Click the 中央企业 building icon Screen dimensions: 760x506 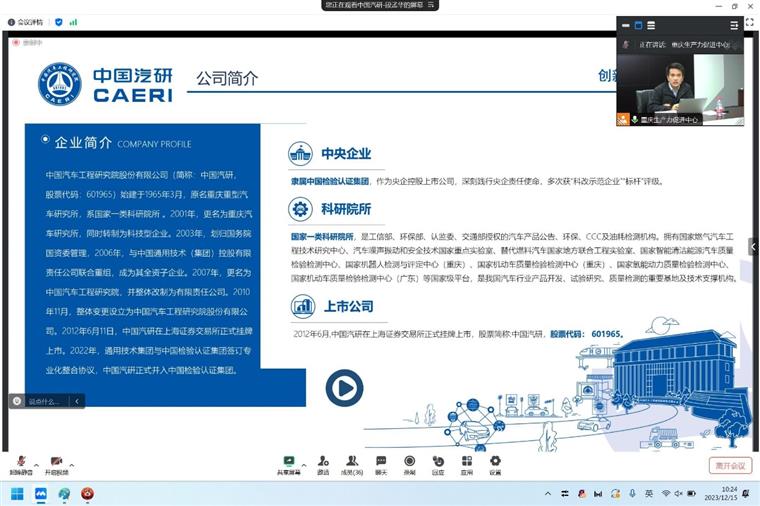click(301, 154)
